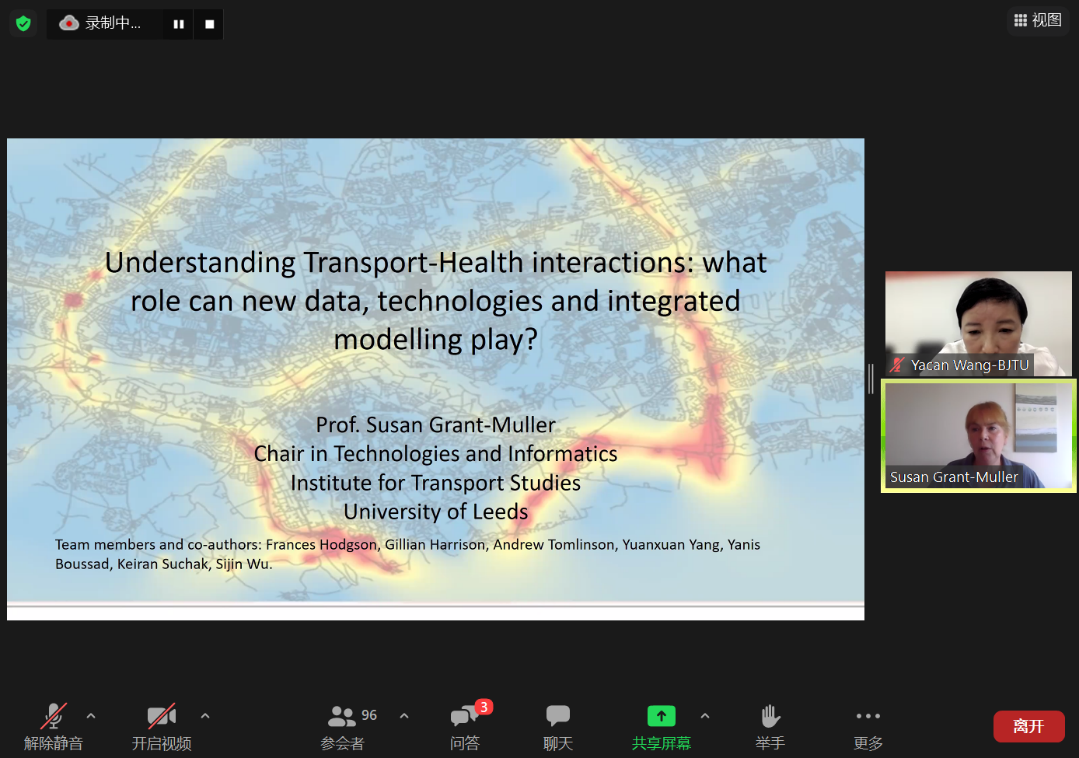Click slide text "Prof. Susan Grant-Muller"
1079x758 pixels.
[x=436, y=425]
